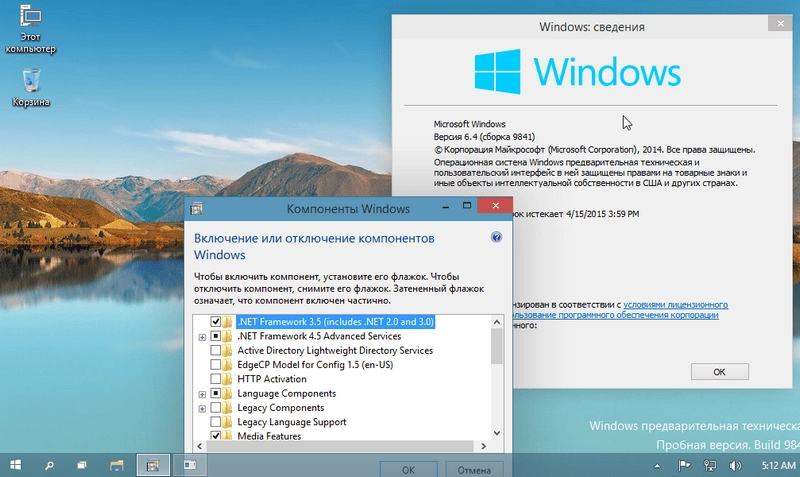Close the Windows: сведения window
Viewport: 800px width, 477px height.
point(780,23)
